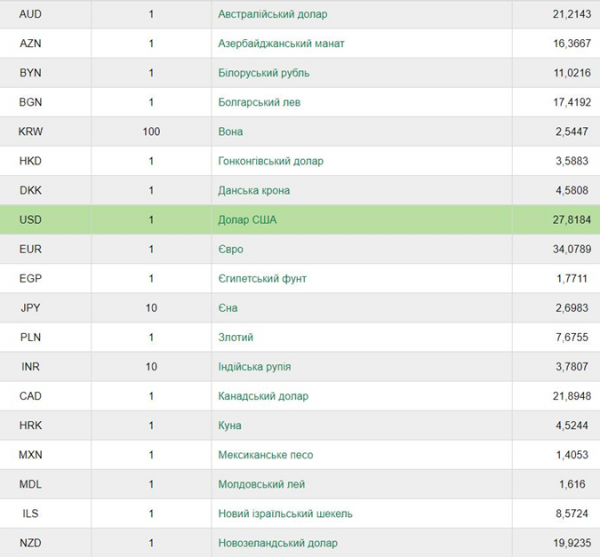Click the KRW unit count 100

tap(151, 132)
